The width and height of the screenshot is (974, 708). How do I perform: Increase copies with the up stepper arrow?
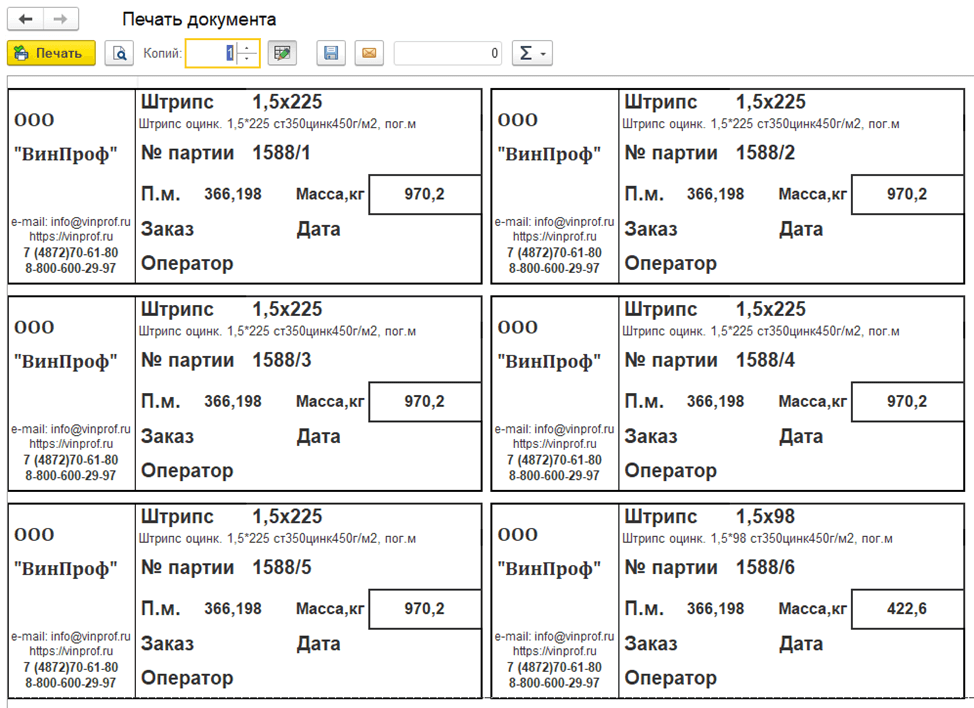click(x=247, y=47)
